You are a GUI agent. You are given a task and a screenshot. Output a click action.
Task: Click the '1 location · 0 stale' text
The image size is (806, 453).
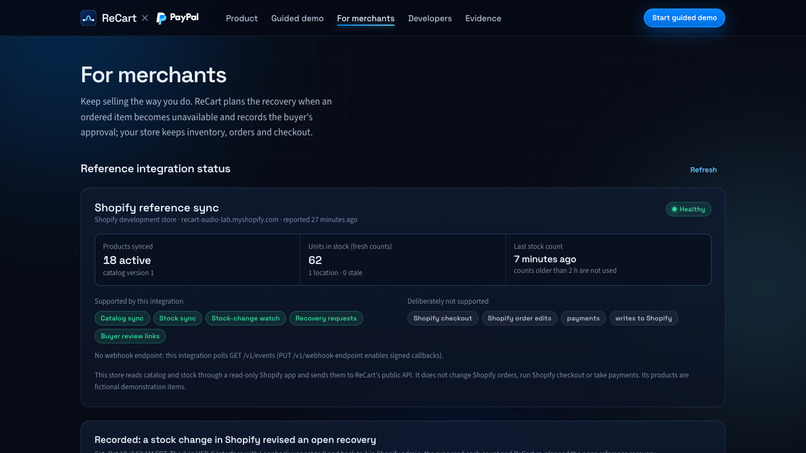click(335, 273)
